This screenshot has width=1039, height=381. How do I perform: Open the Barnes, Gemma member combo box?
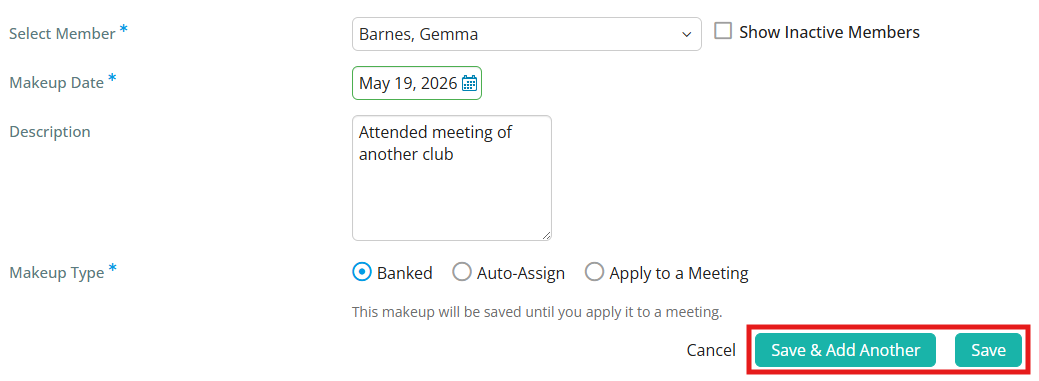point(526,34)
